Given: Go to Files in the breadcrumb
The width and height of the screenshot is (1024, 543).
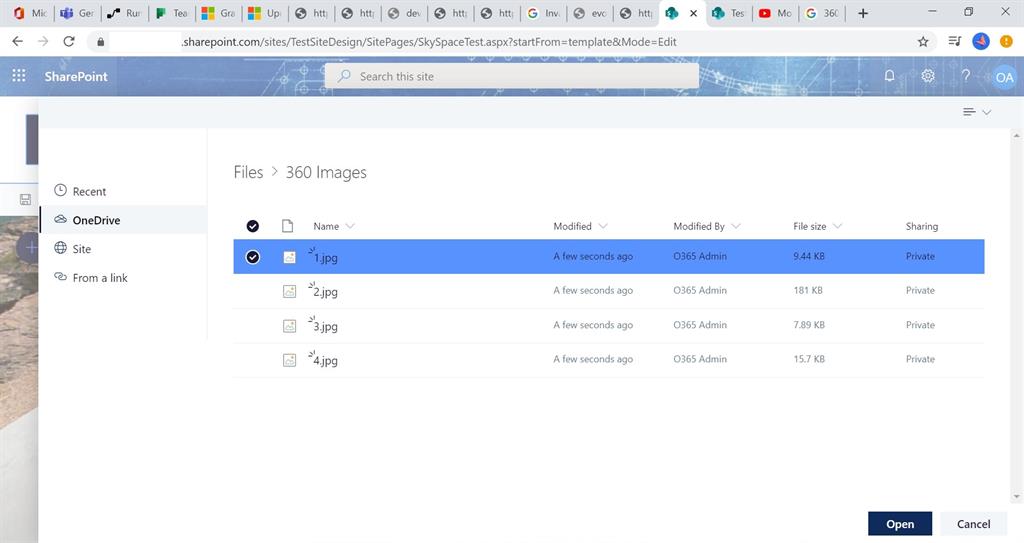Looking at the screenshot, I should coord(248,172).
